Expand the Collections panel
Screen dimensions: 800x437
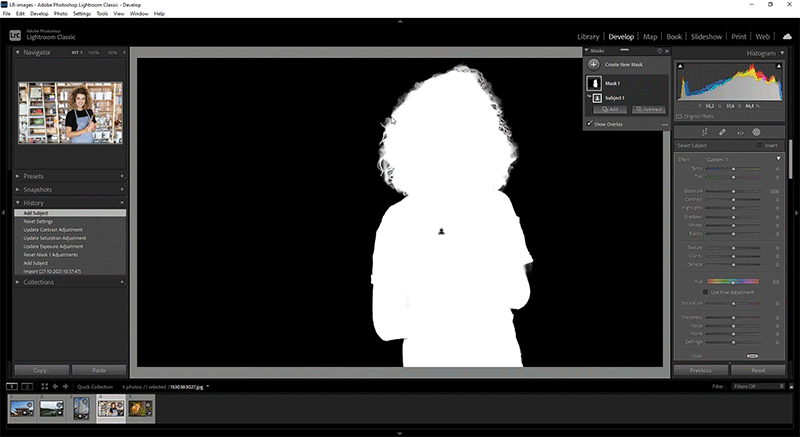(19, 282)
